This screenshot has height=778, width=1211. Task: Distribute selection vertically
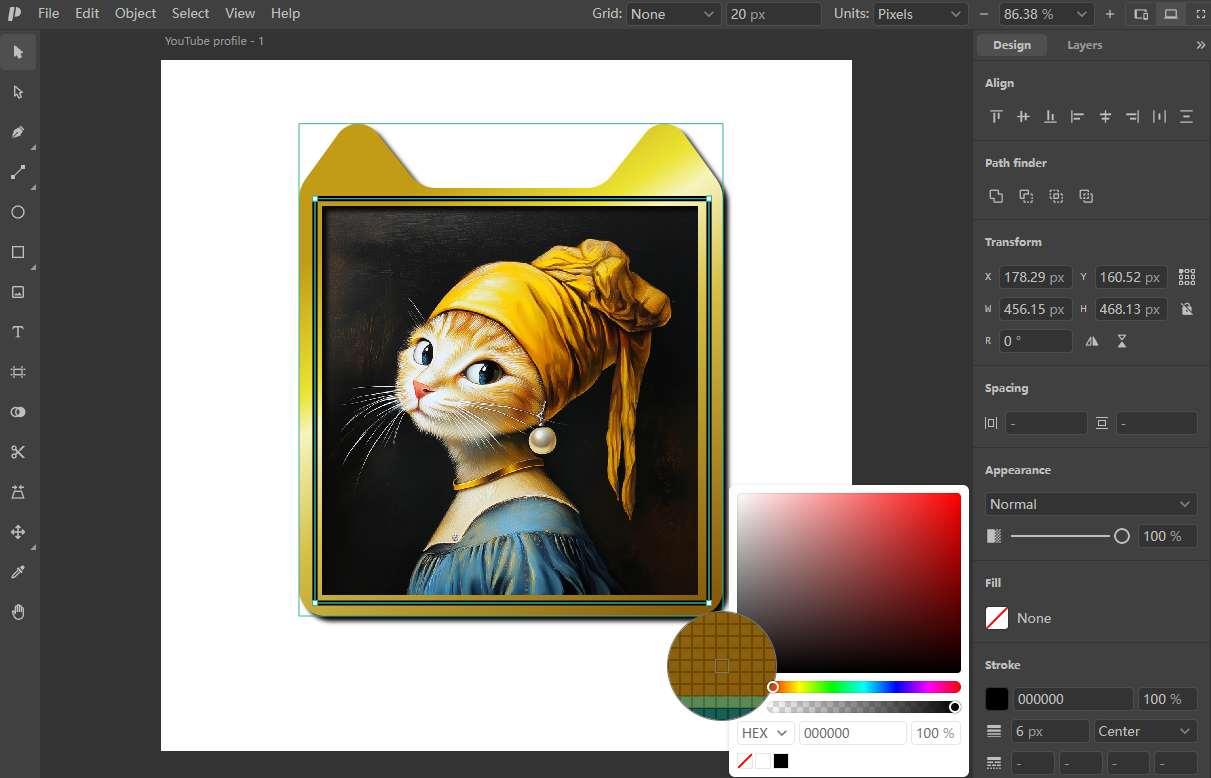1186,117
